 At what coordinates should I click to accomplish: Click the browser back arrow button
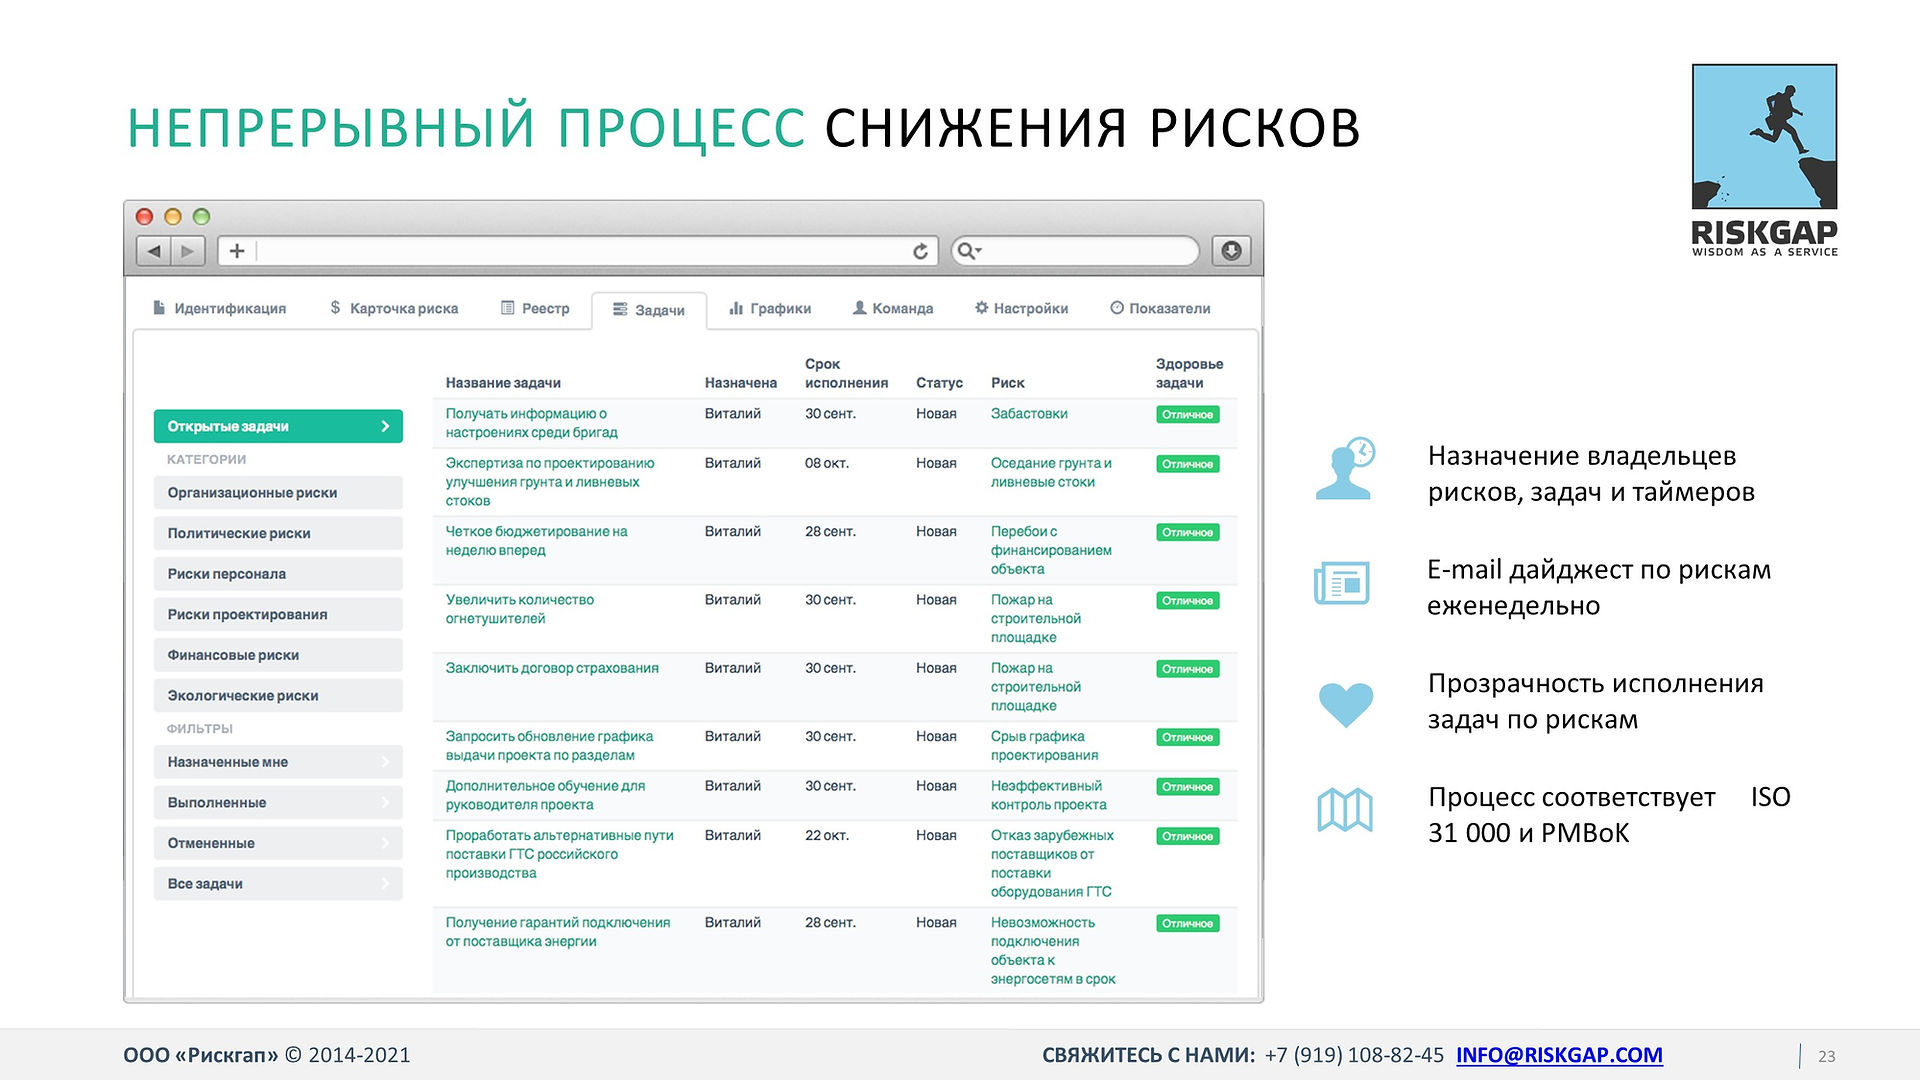tap(154, 251)
